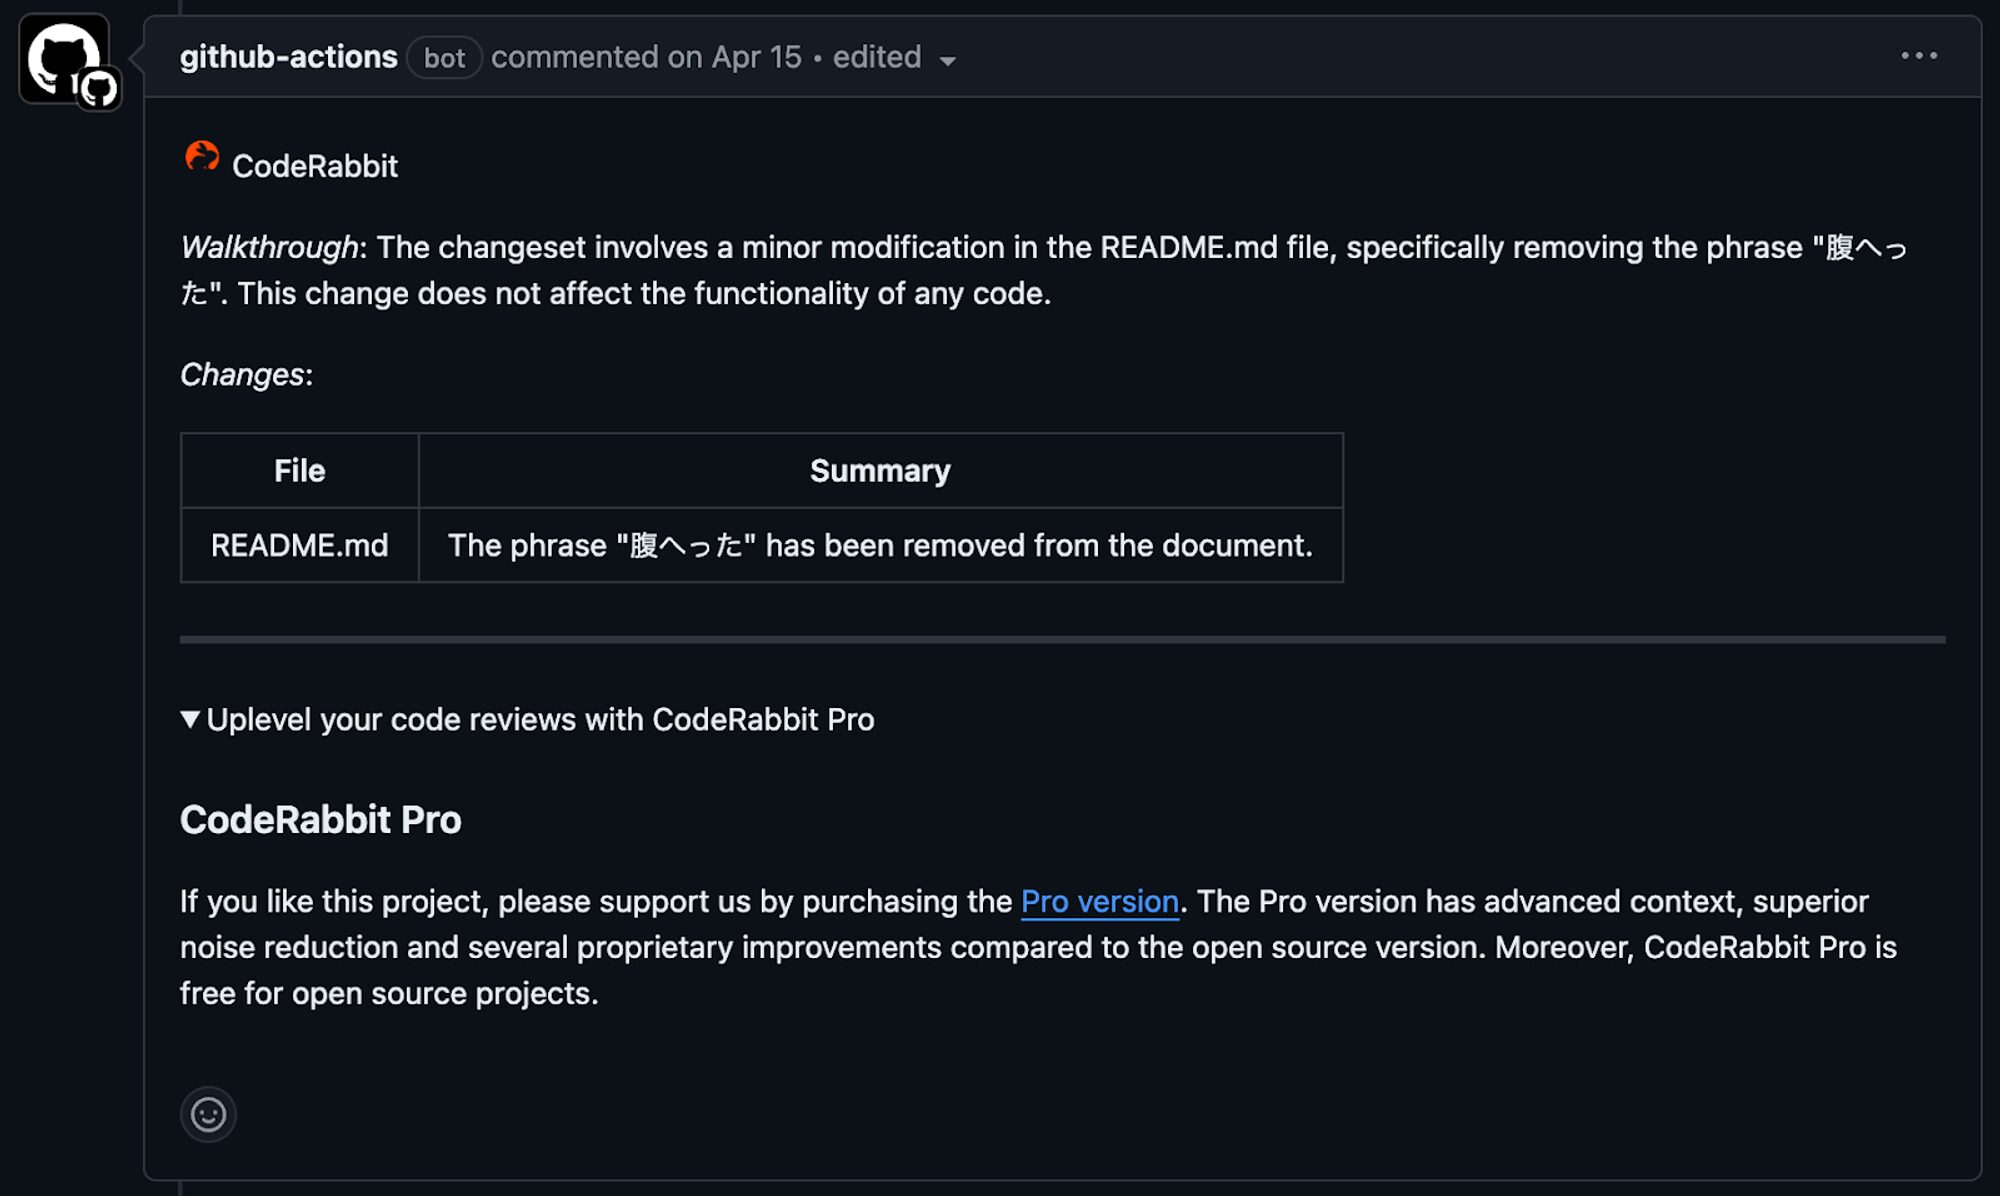
Task: Click the "commented on Apr 15" timestamp
Action: 646,57
